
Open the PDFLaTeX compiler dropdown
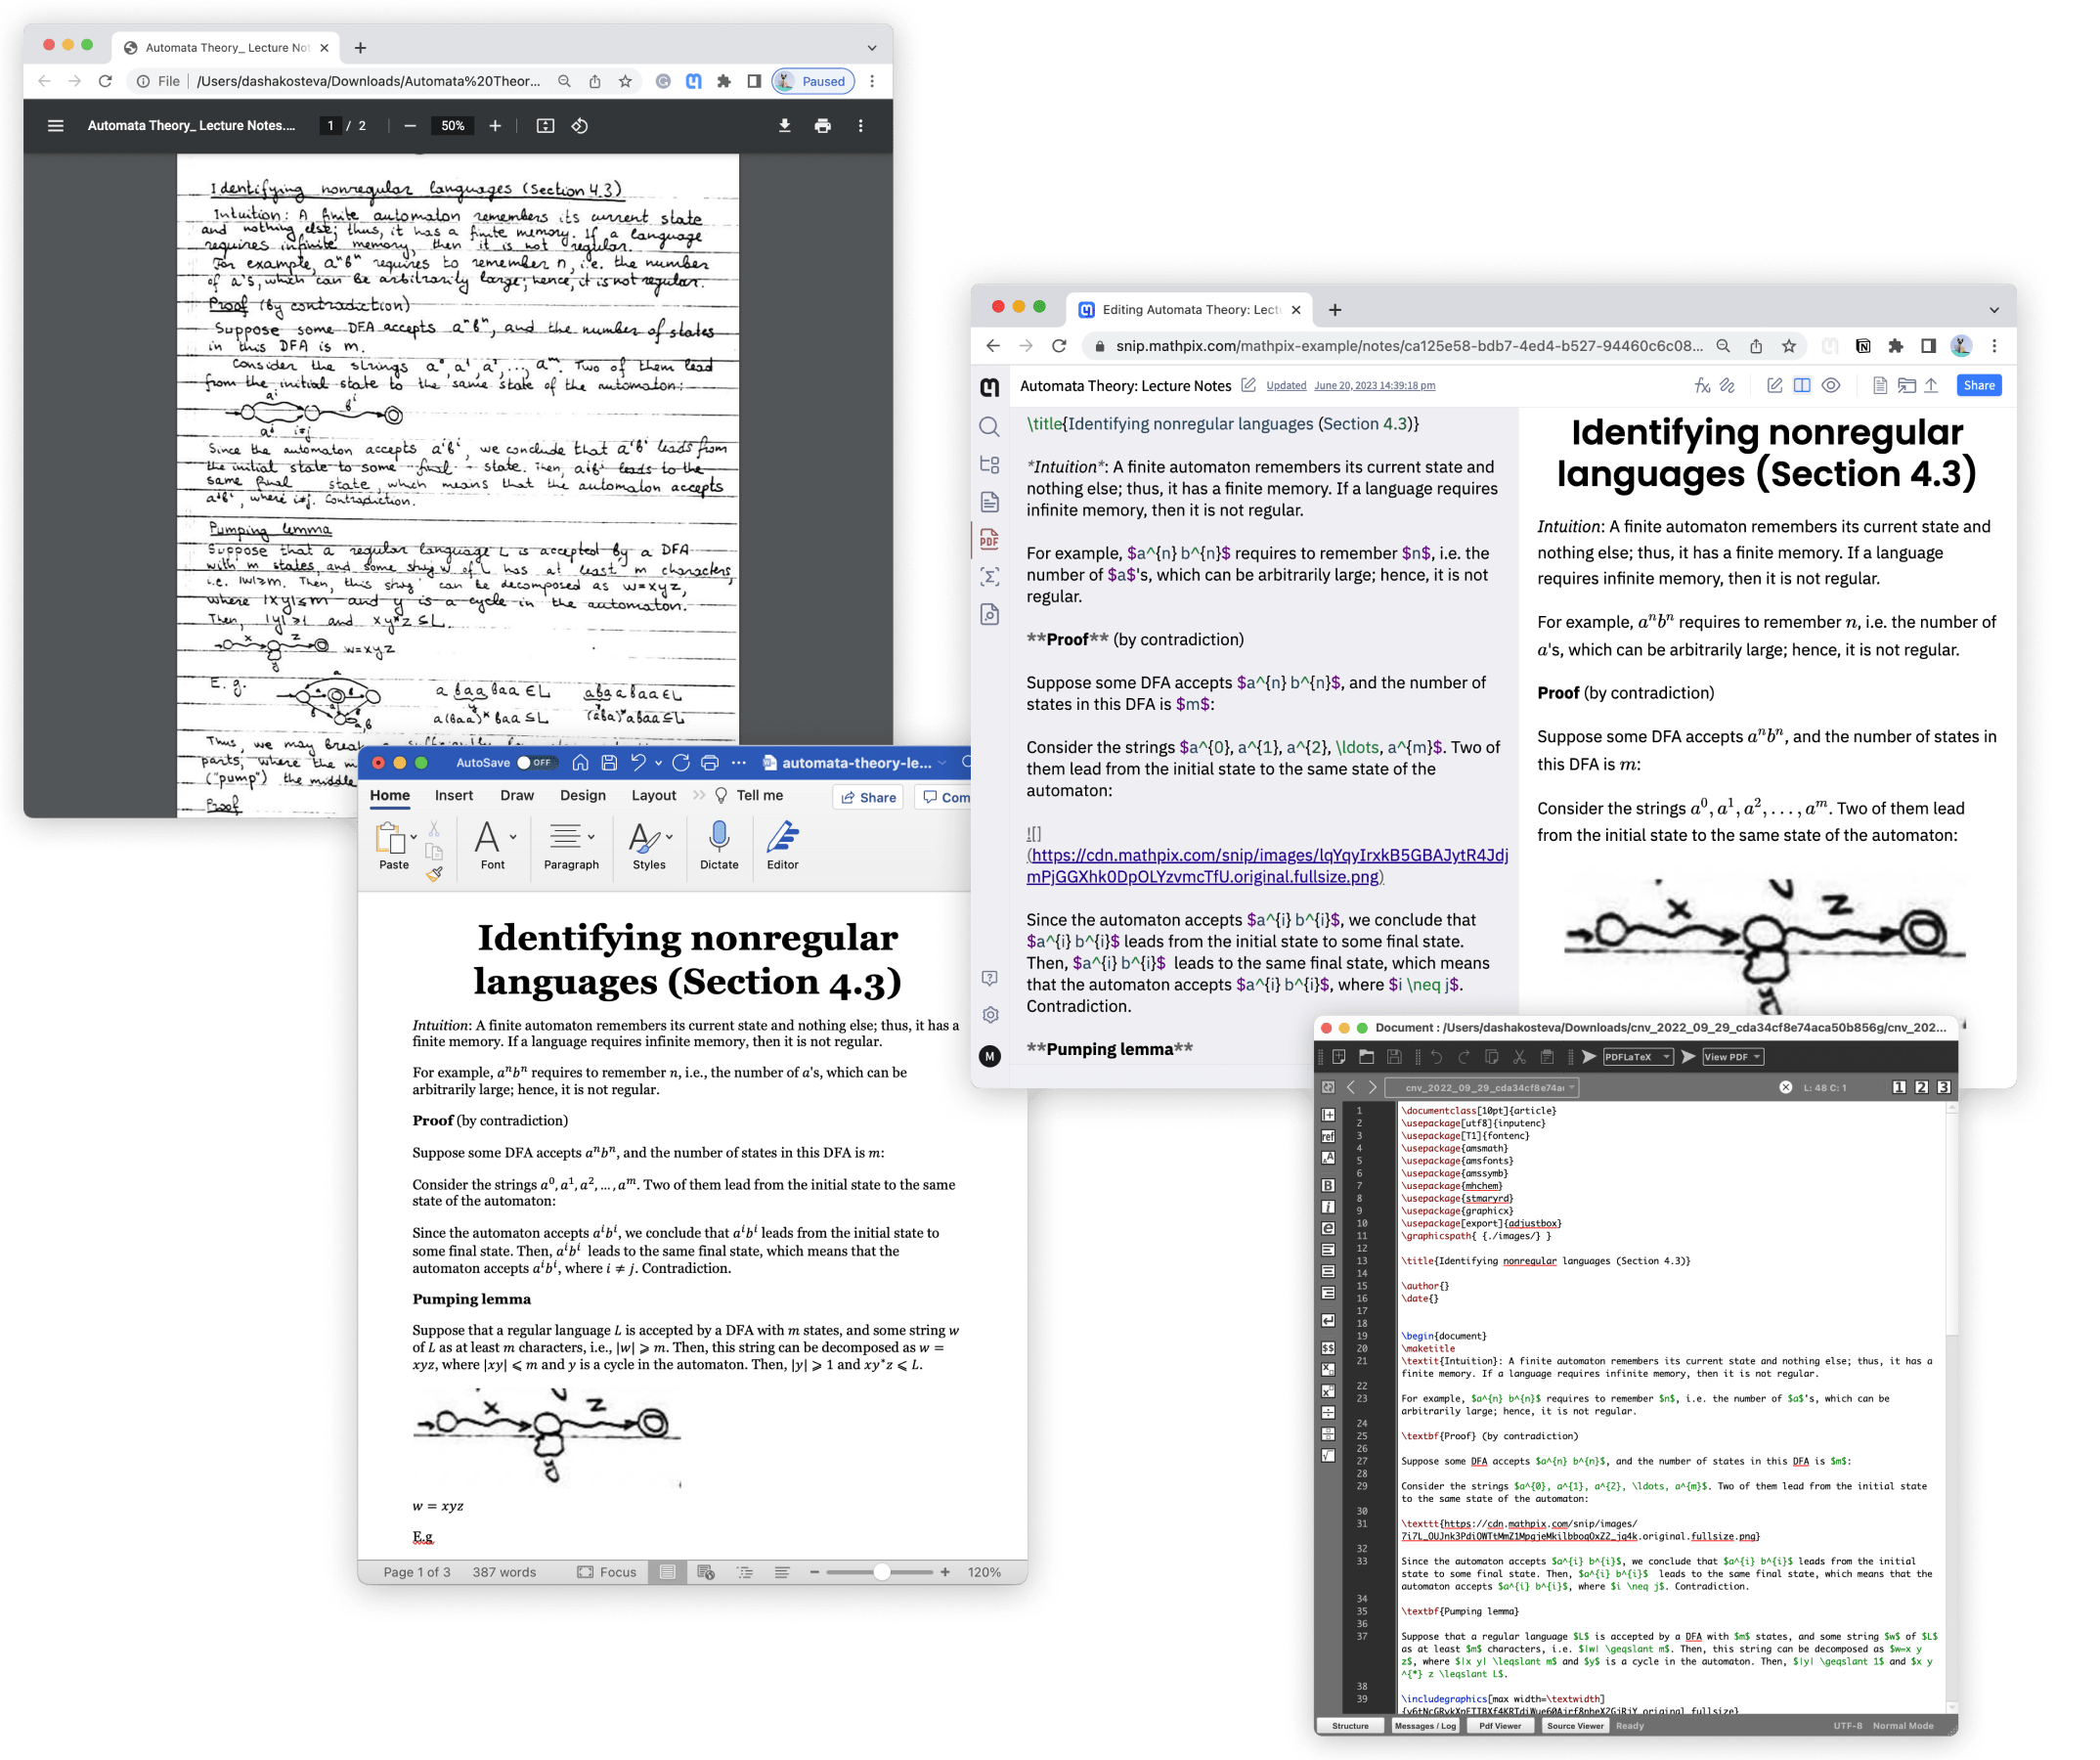click(x=1638, y=1057)
